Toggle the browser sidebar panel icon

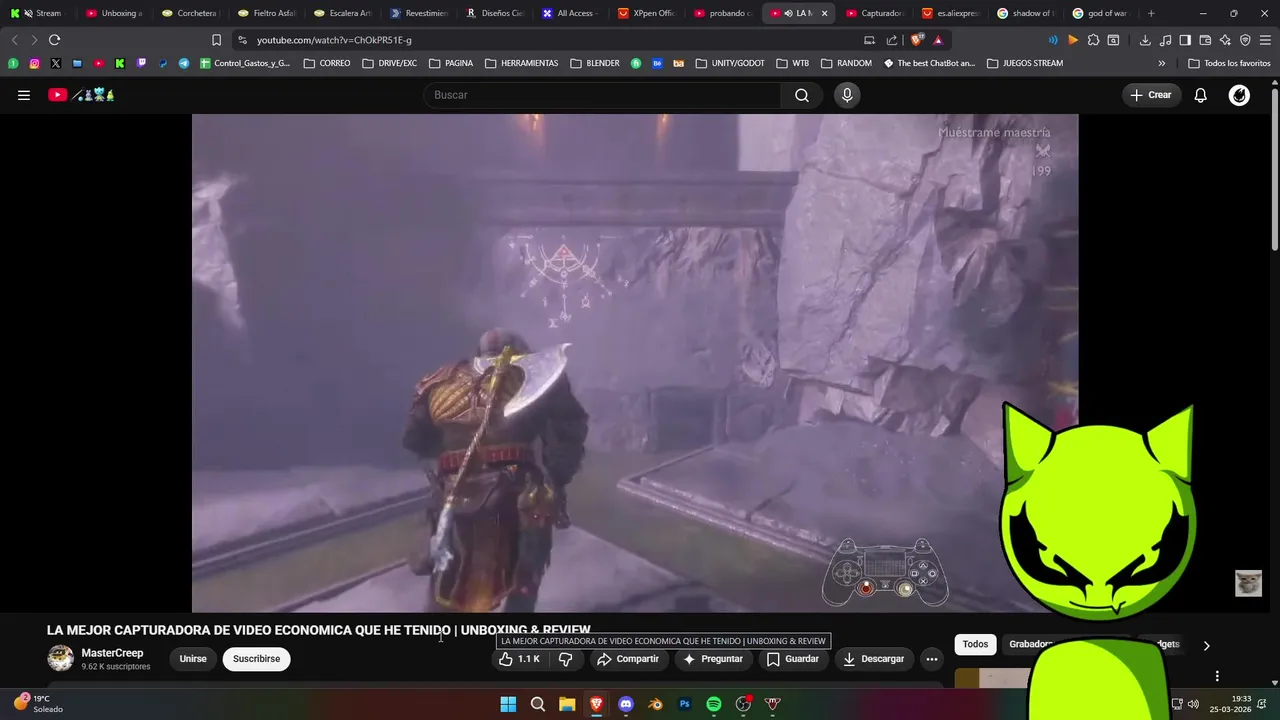point(1185,40)
